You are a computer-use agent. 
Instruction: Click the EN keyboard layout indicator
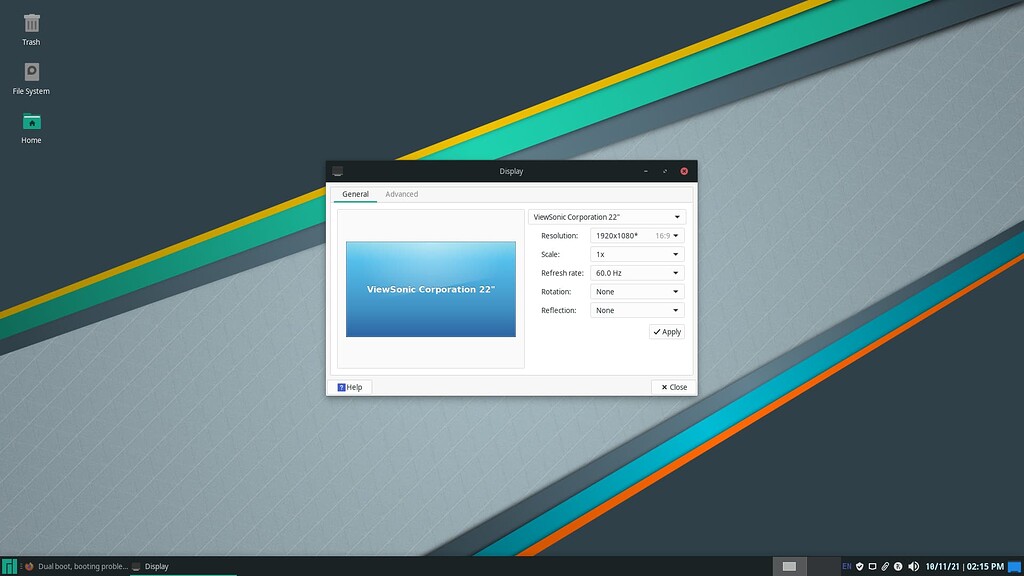pyautogui.click(x=846, y=566)
